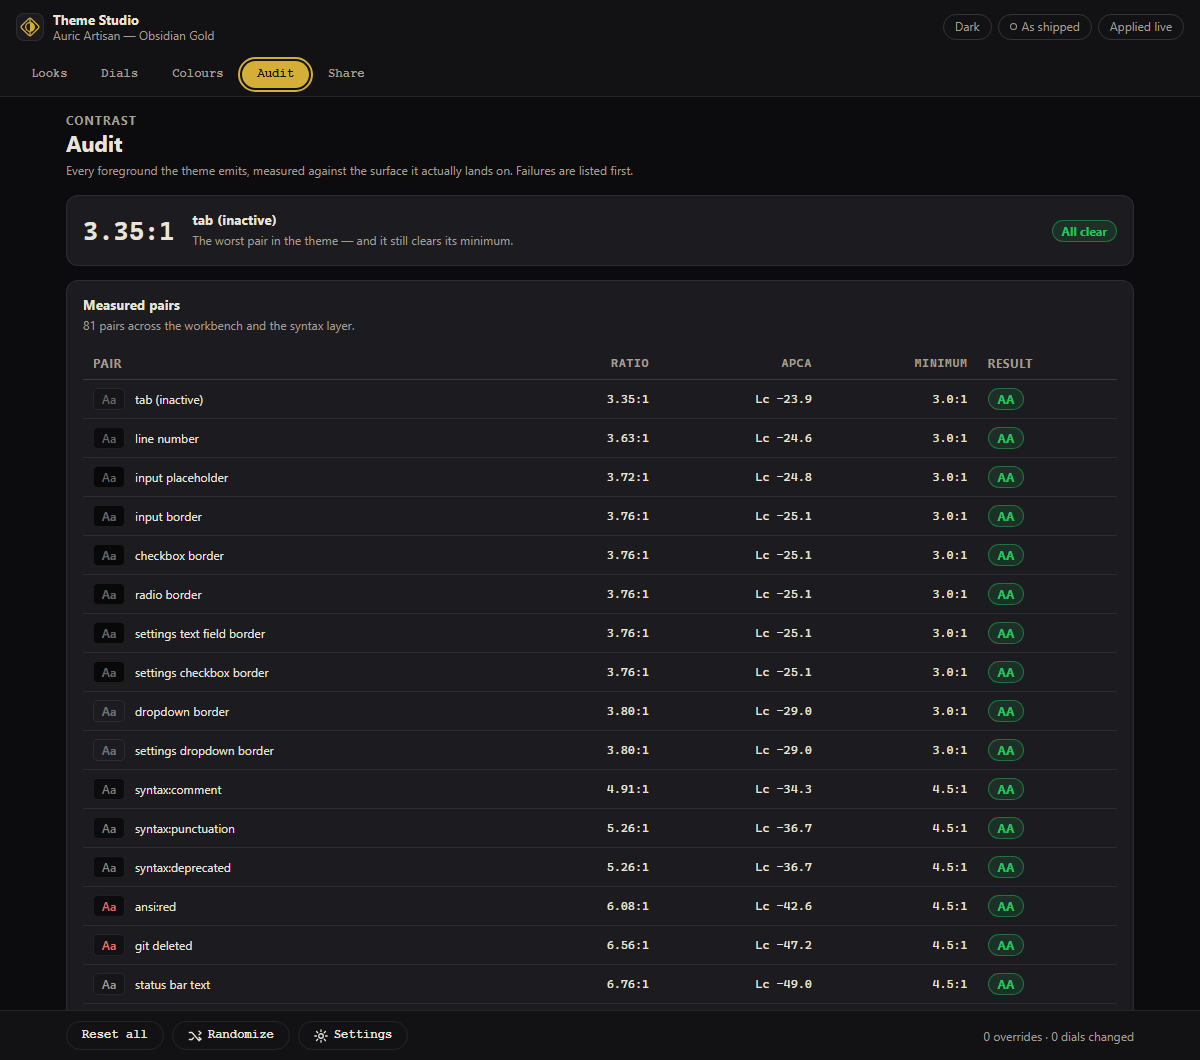This screenshot has width=1200, height=1060.
Task: Select the 'ansi:red' row label
Action: click(155, 906)
